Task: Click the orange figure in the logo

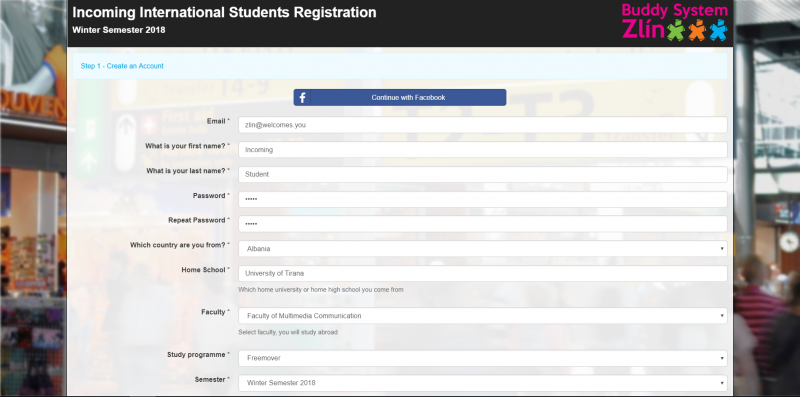Action: 696,30
